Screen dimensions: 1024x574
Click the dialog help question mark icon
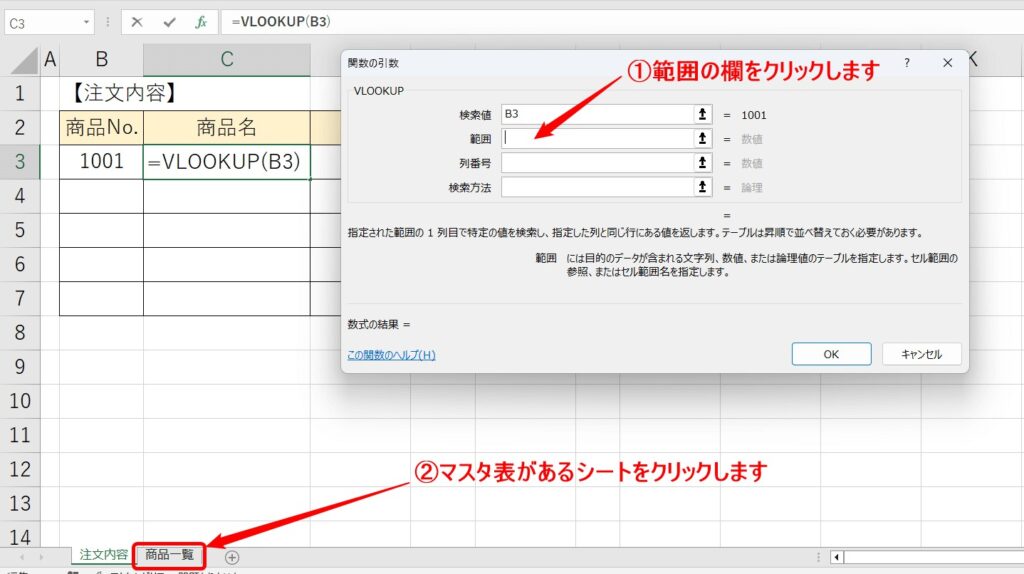906,63
